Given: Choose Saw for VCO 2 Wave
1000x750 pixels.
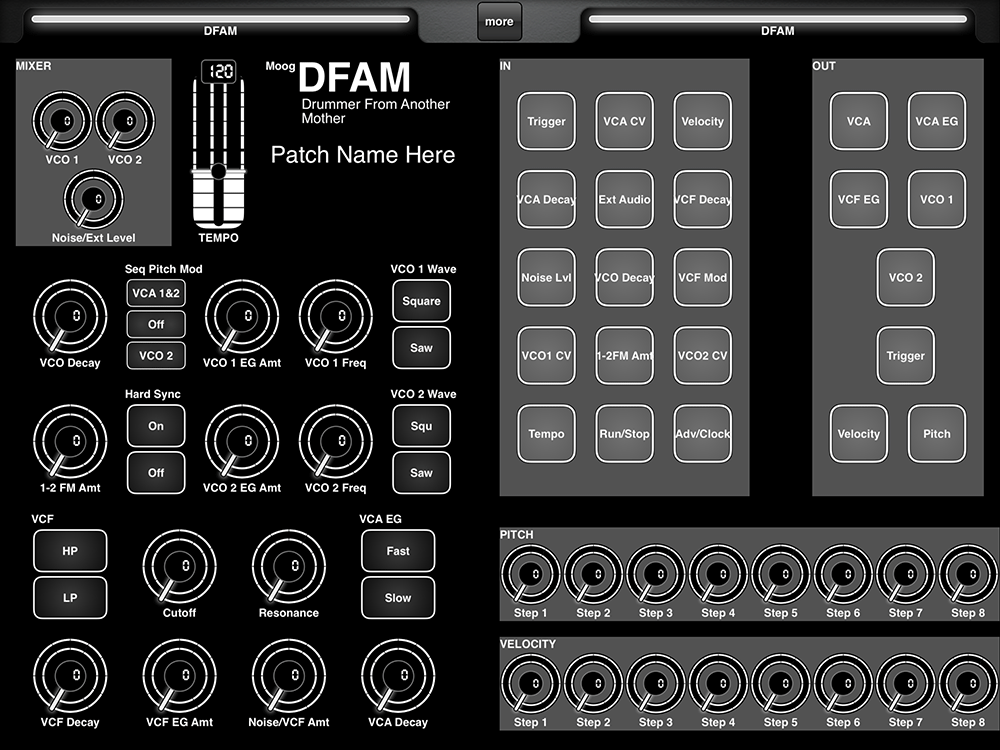Looking at the screenshot, I should pos(421,473).
